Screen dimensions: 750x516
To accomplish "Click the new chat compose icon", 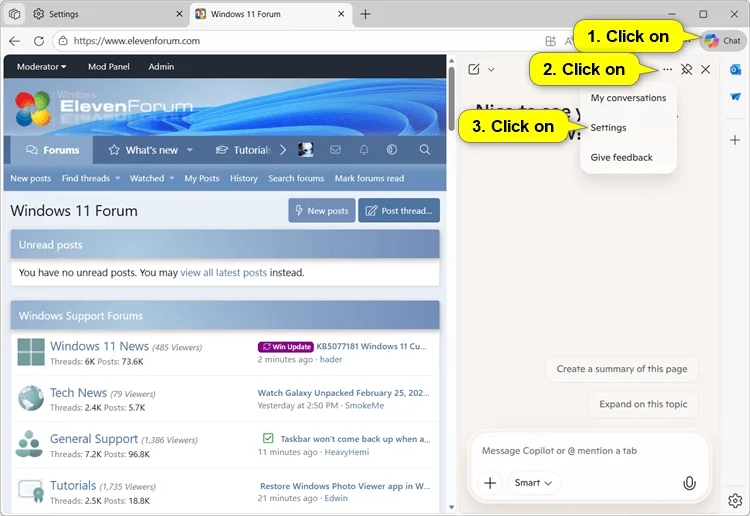I will click(x=474, y=69).
